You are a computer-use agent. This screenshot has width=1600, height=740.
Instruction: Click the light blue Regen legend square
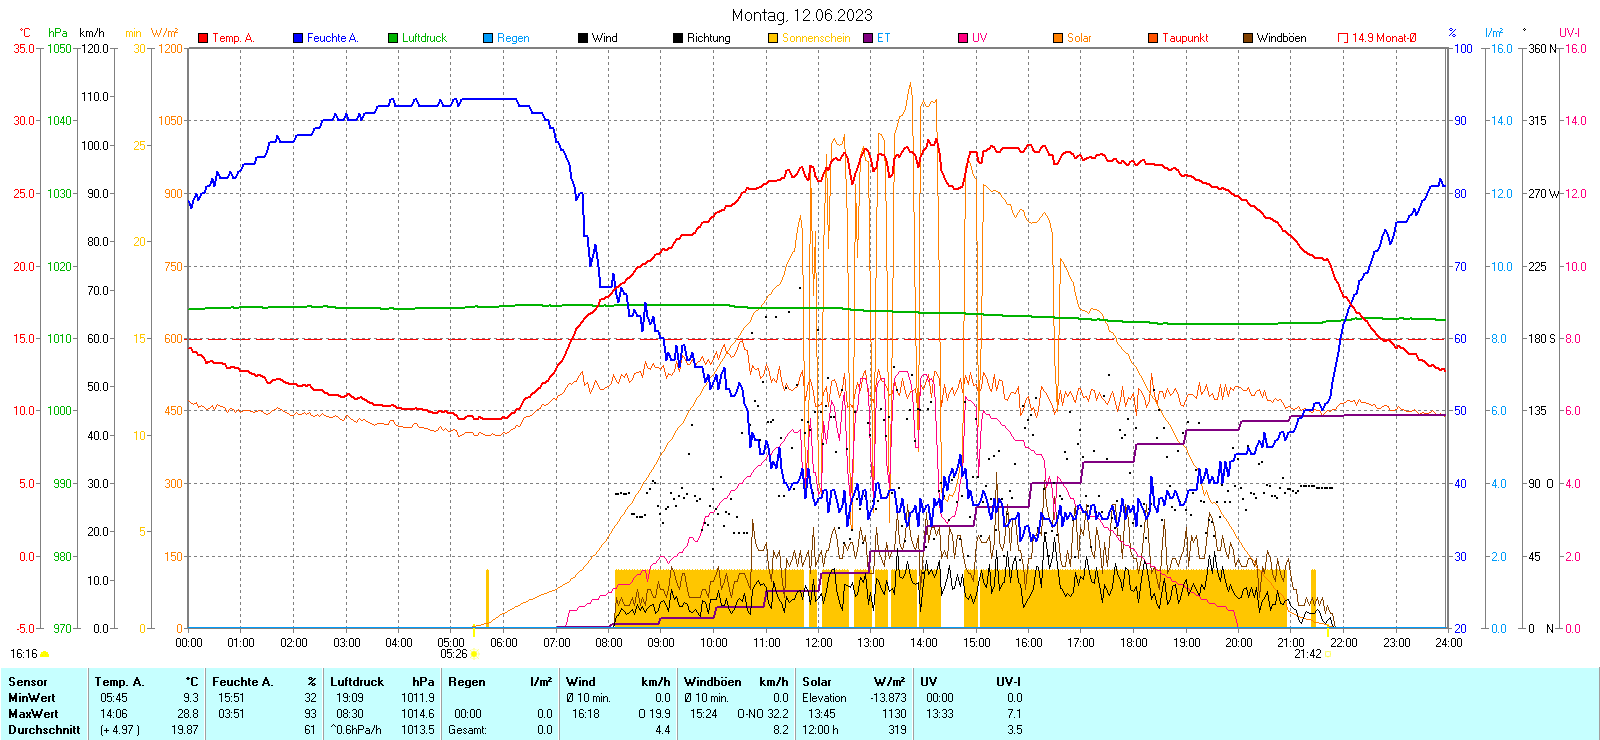click(x=488, y=38)
